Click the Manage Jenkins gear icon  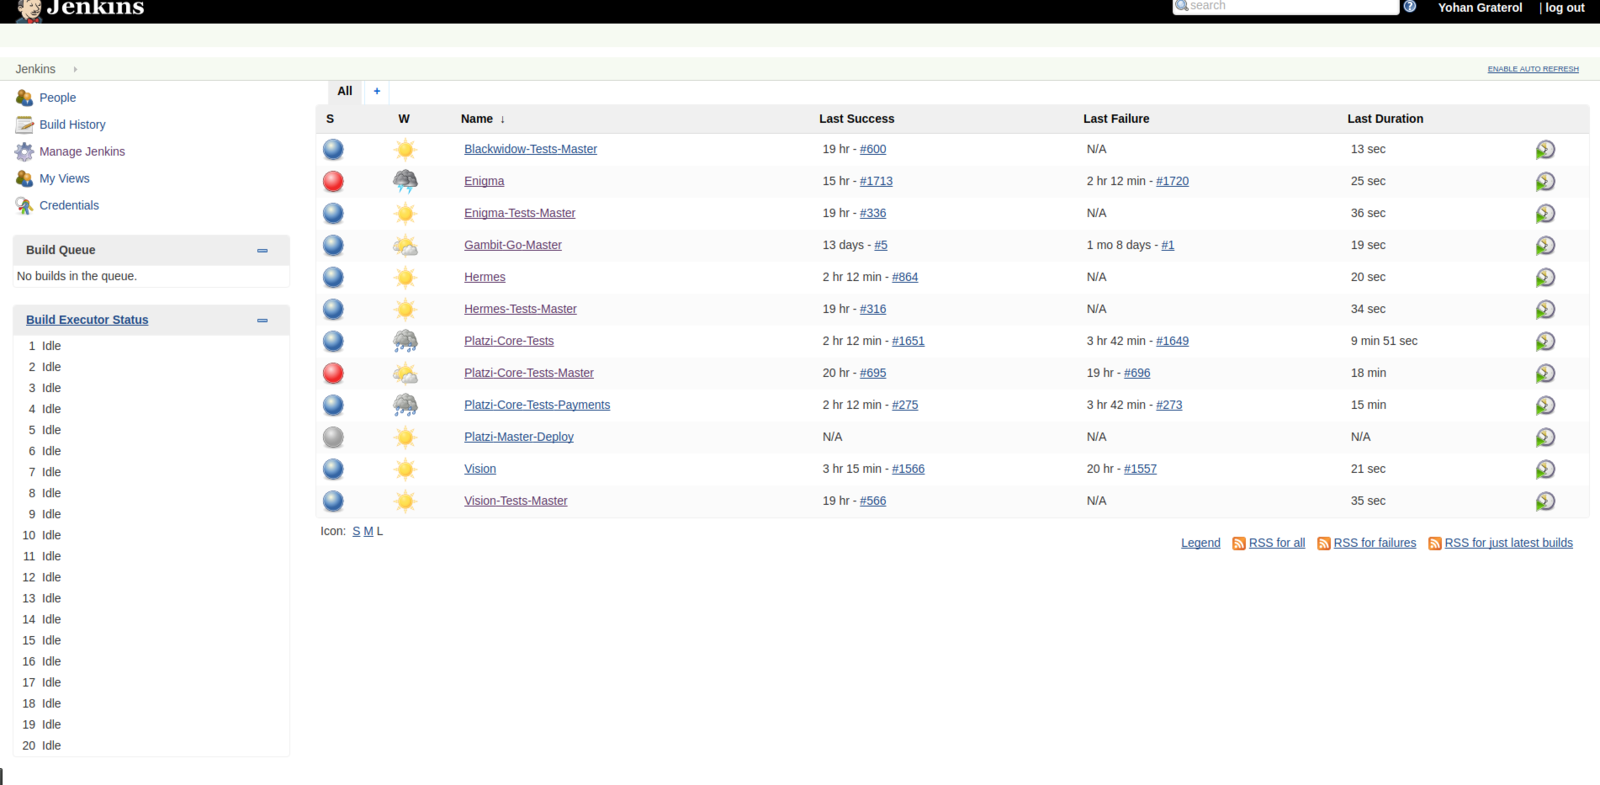24,152
